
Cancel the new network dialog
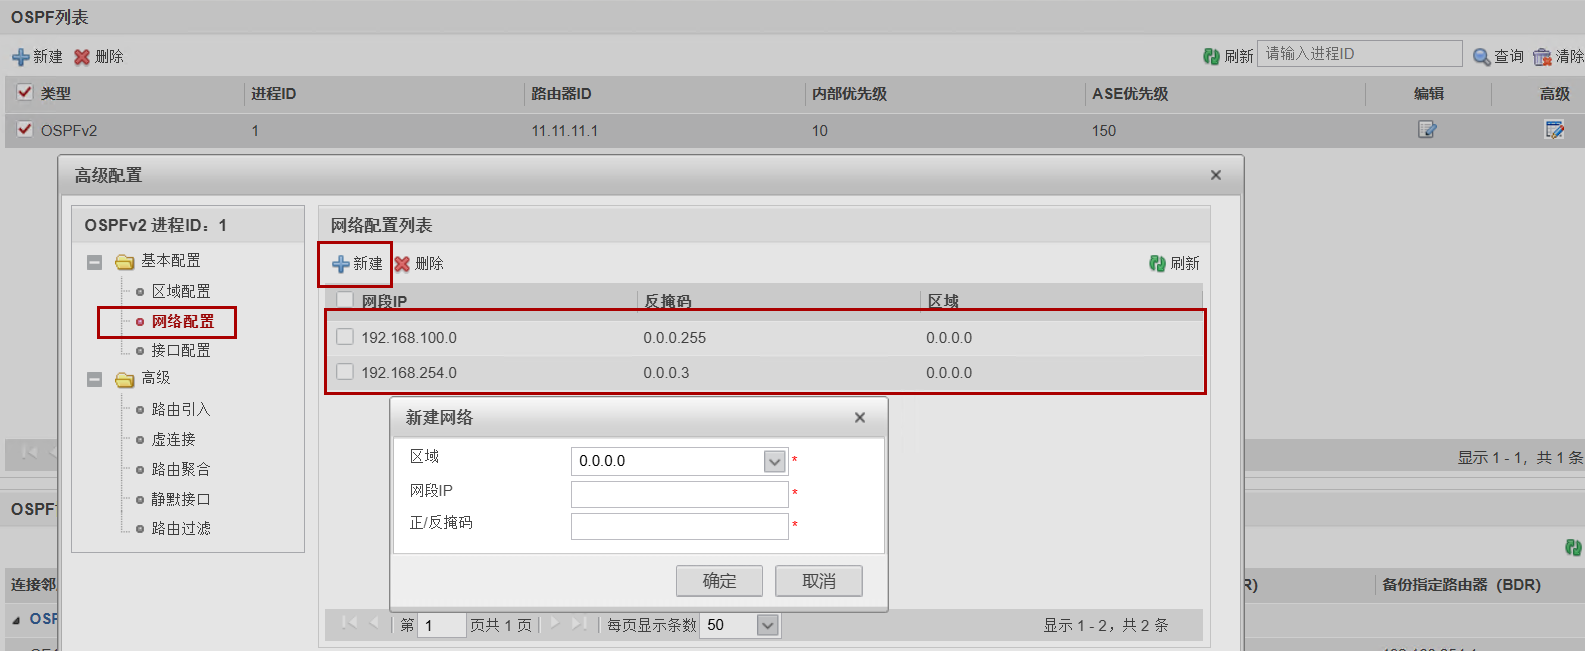click(818, 581)
